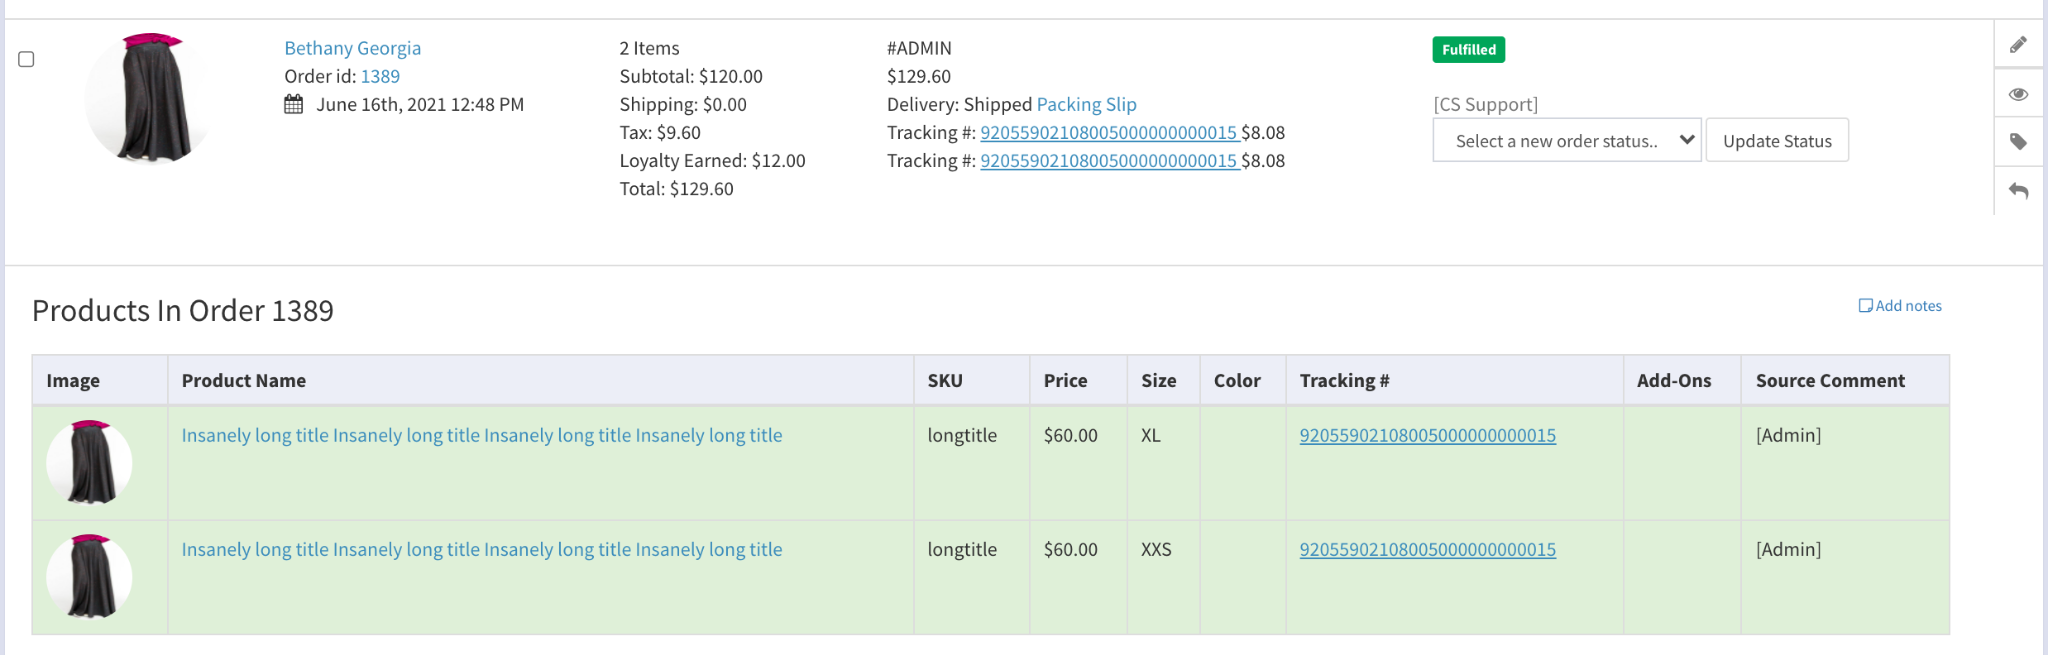Click the pencil edit order icon

pos(2018,45)
